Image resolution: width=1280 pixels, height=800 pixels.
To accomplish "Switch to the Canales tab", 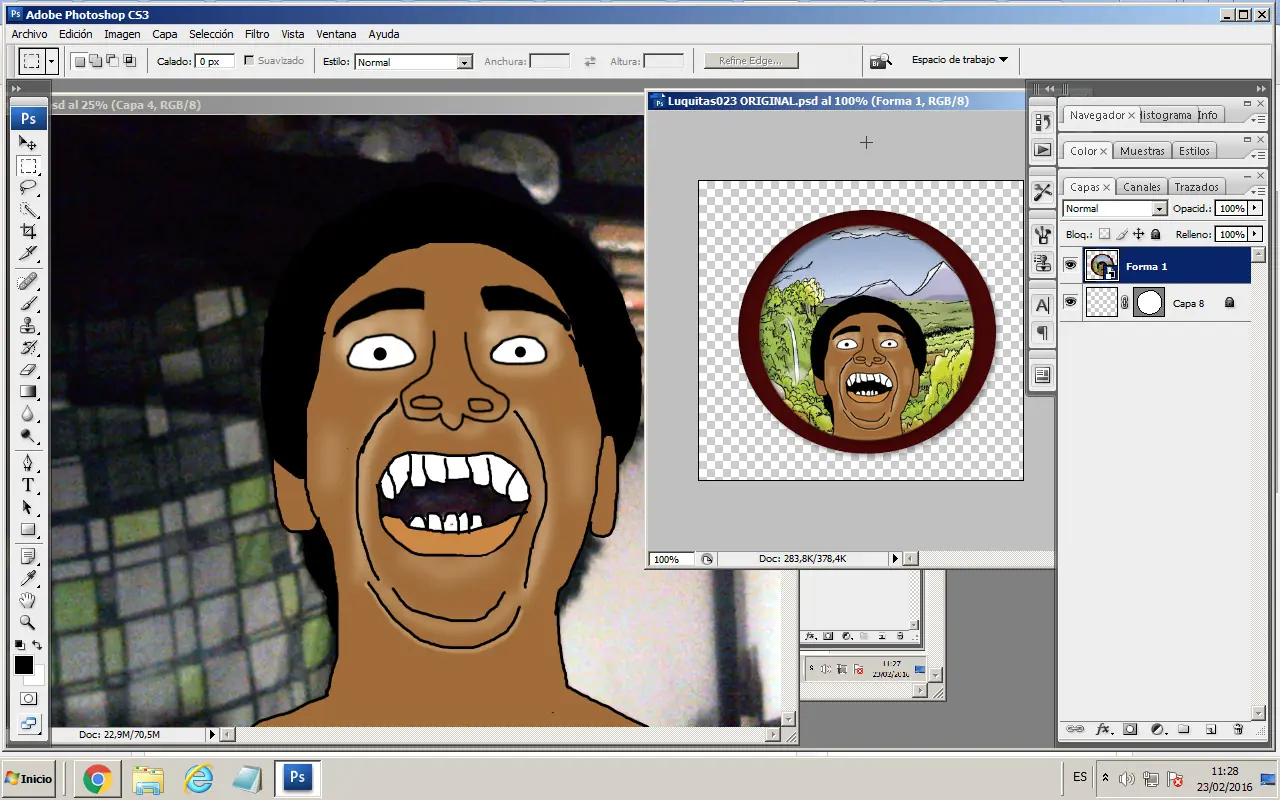I will [x=1142, y=187].
